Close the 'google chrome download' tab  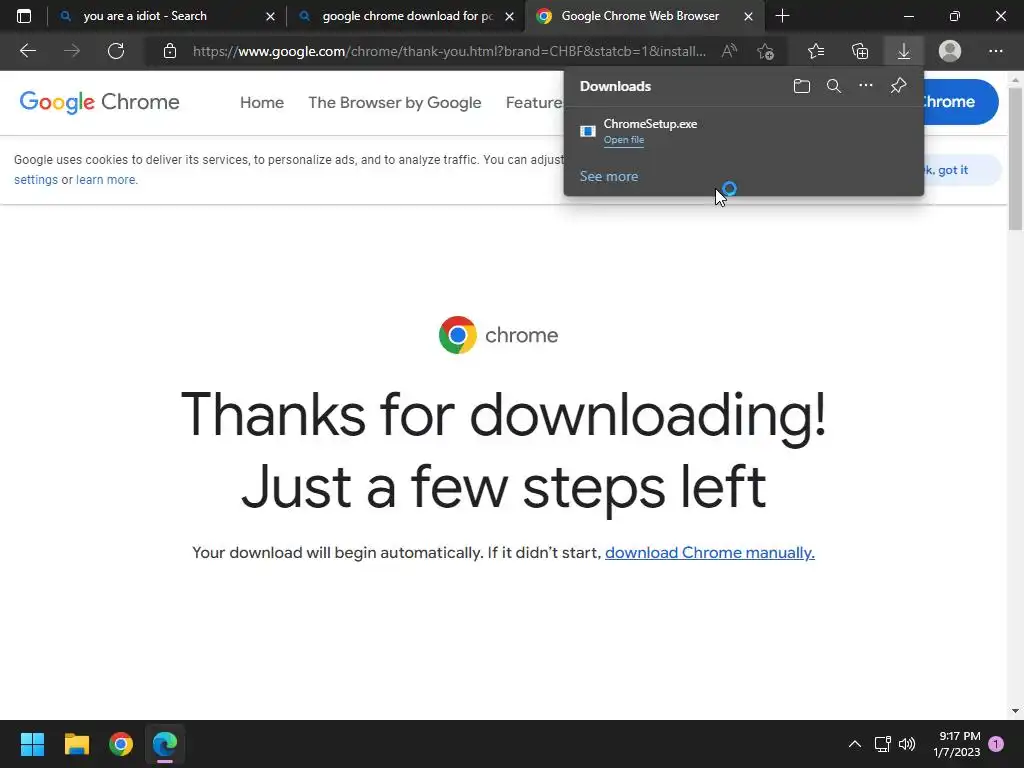[x=509, y=16]
